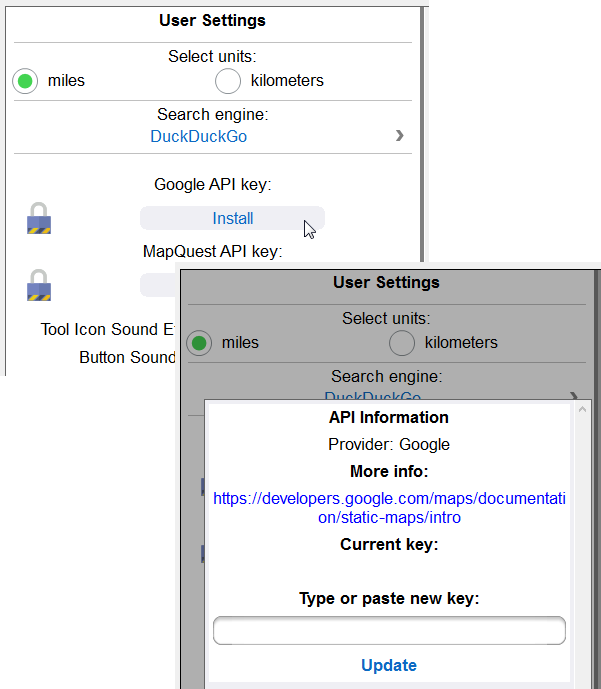Open DuckDuckGo search engine selector in upper panel
The image size is (601, 689).
point(198,136)
